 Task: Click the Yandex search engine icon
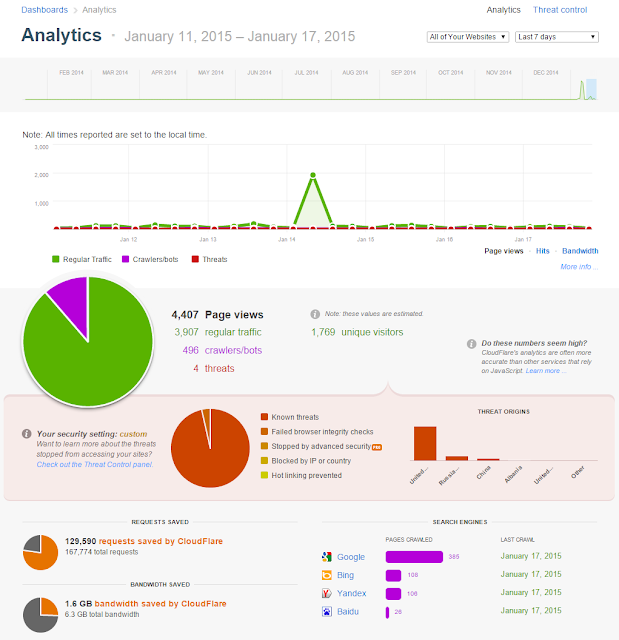coord(327,593)
